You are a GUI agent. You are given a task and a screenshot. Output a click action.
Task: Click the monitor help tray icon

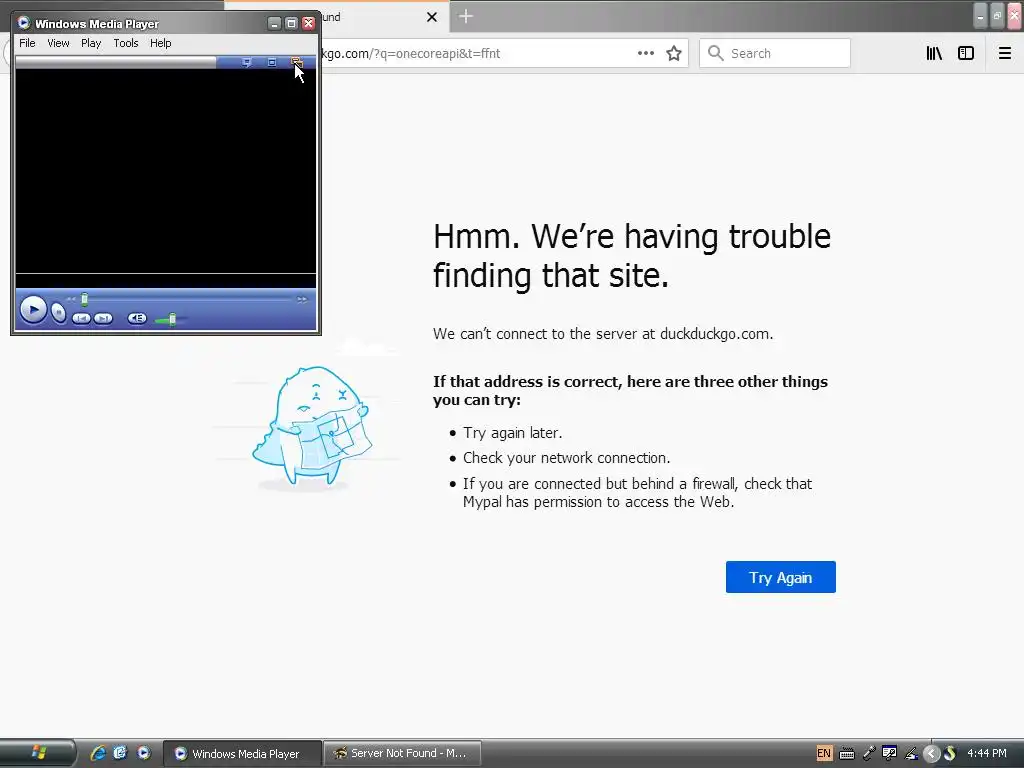tap(889, 753)
